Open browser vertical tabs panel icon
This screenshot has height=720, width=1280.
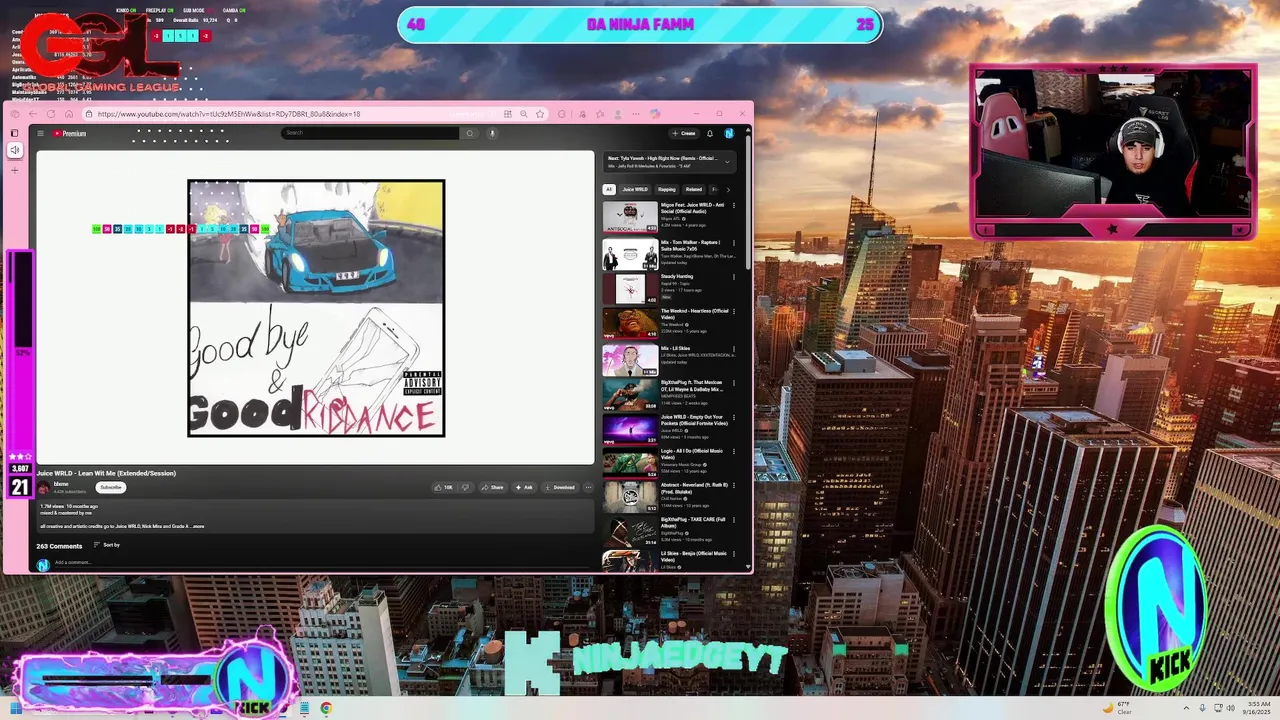tap(14, 133)
